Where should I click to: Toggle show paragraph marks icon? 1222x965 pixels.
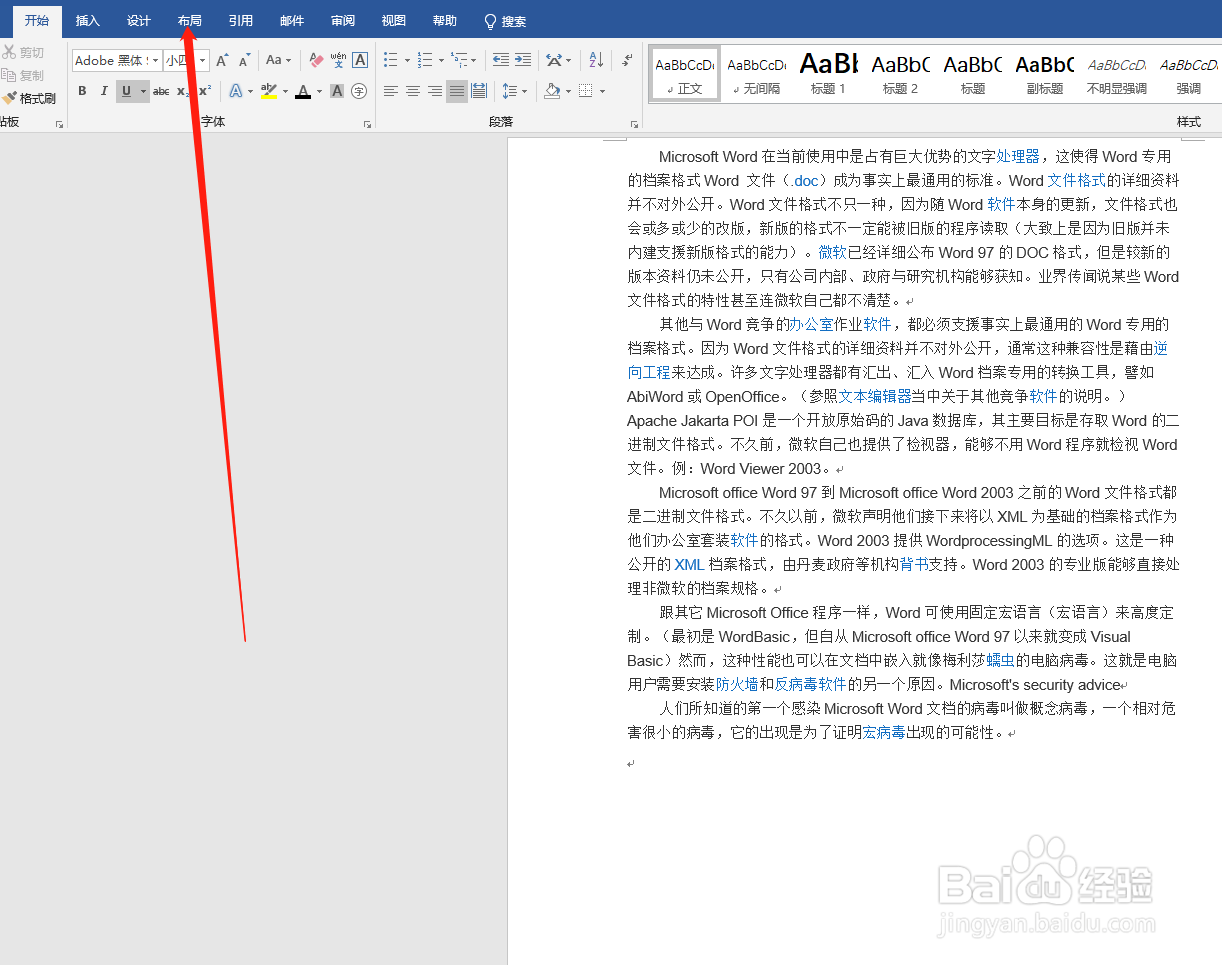(x=627, y=61)
